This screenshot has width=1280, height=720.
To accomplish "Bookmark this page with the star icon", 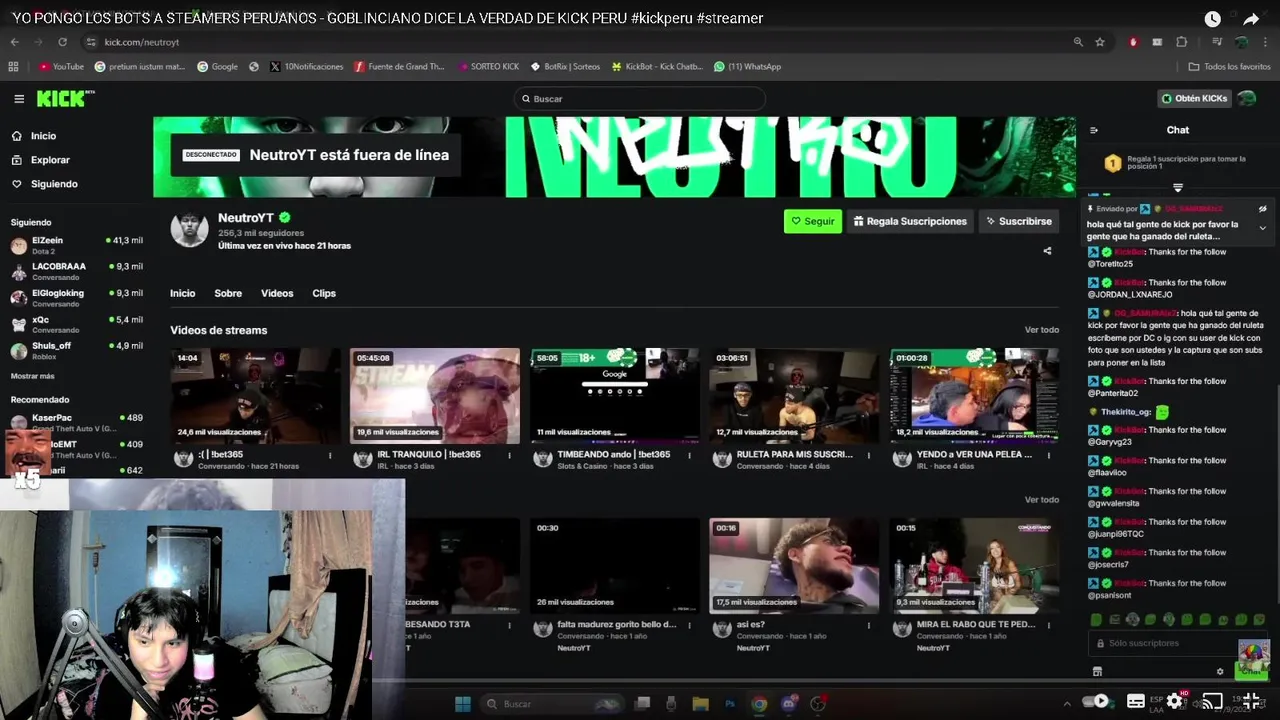I will (x=1100, y=42).
